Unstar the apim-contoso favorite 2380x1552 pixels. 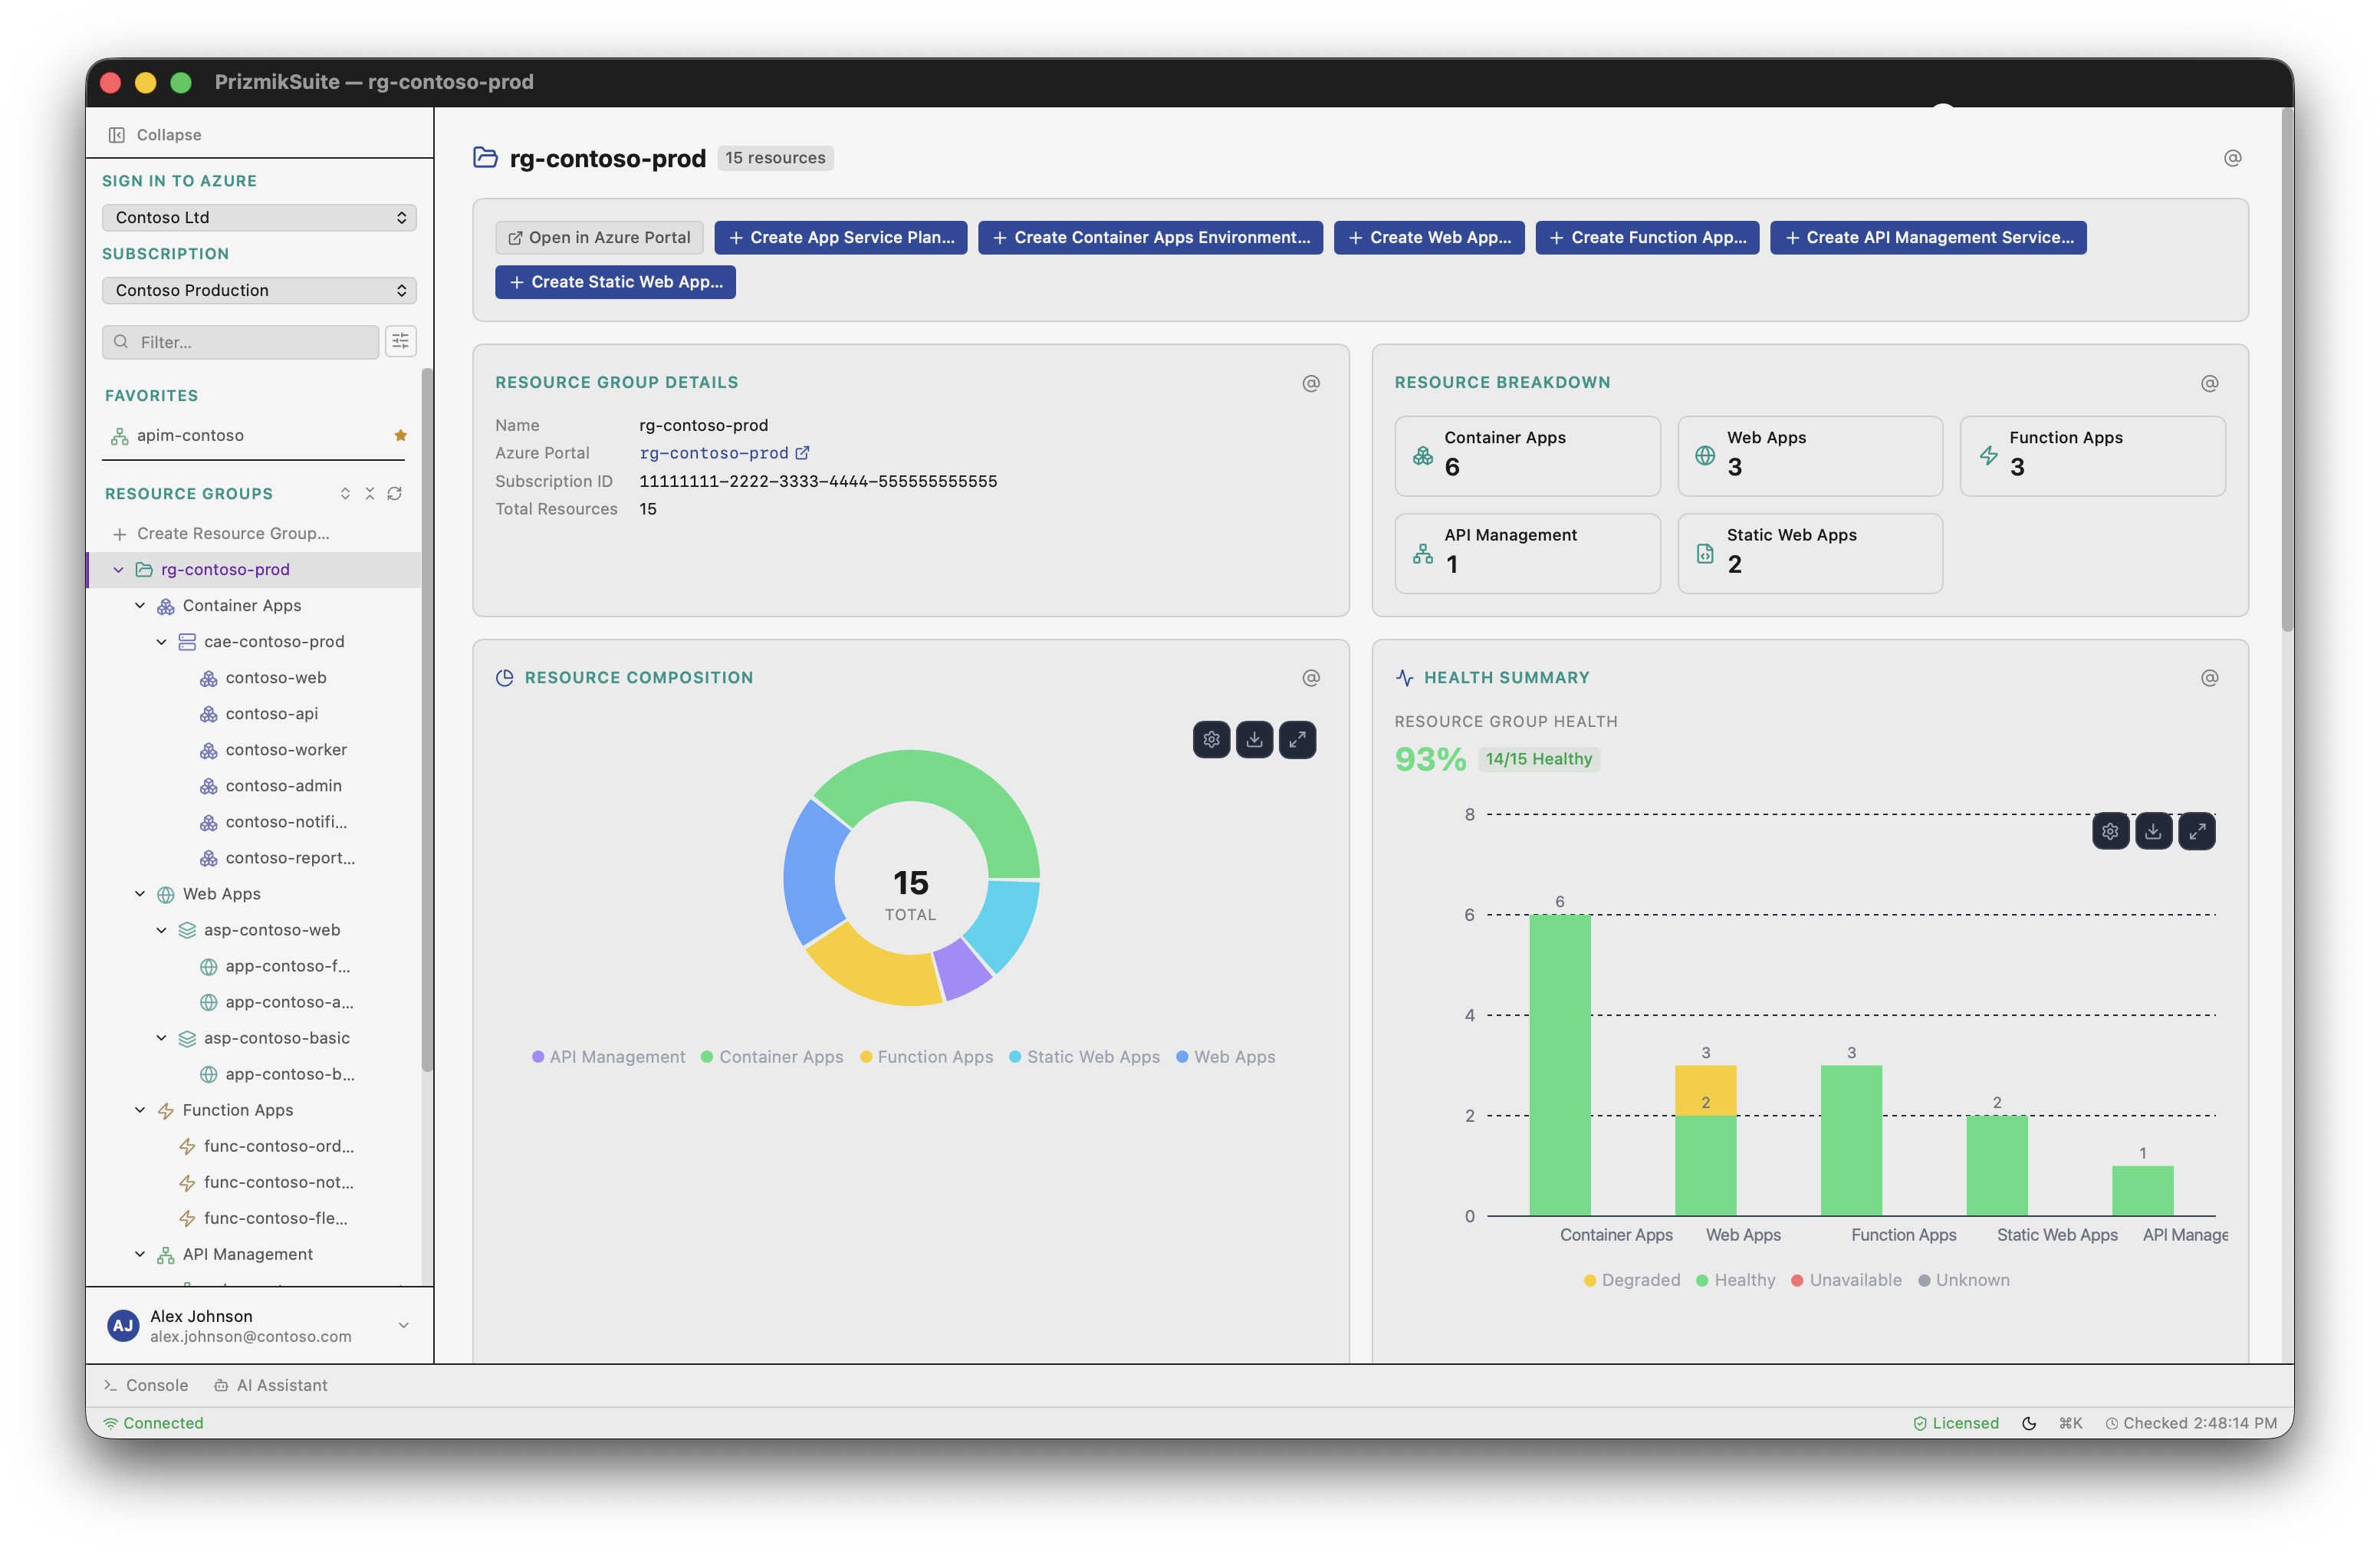(x=400, y=435)
